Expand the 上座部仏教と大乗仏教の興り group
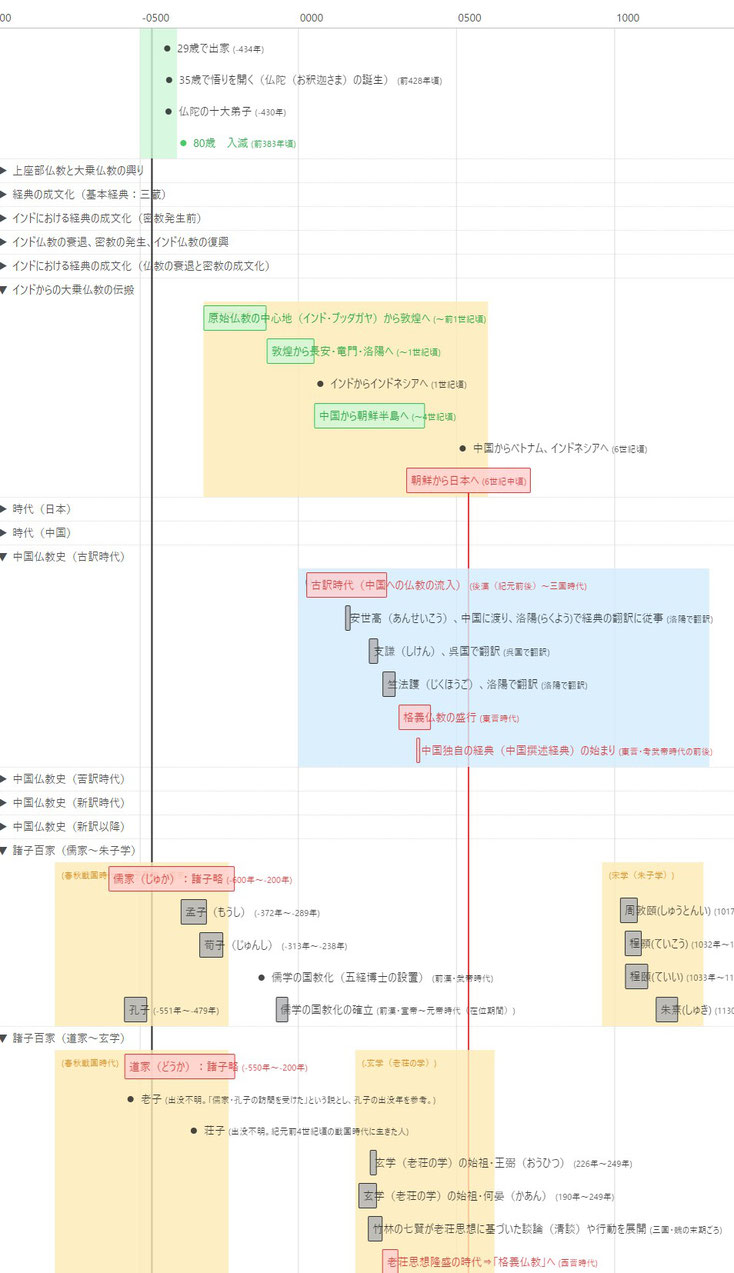The height and width of the screenshot is (1273, 734). click(4, 171)
